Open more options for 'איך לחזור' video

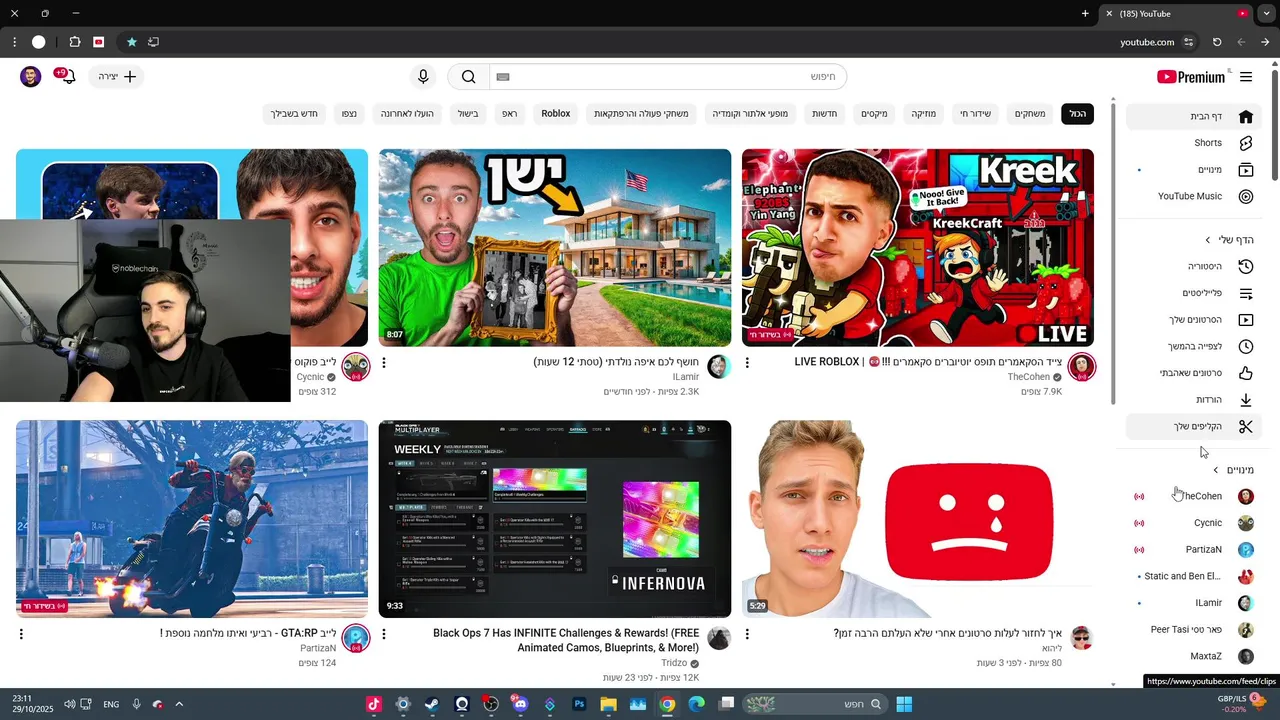(747, 634)
